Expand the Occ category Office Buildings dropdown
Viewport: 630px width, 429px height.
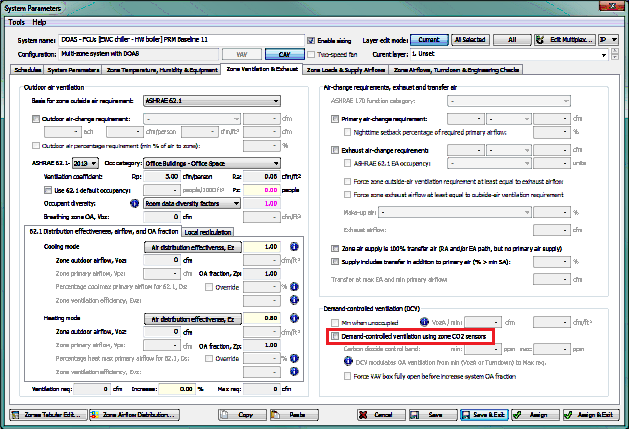(x=212, y=160)
